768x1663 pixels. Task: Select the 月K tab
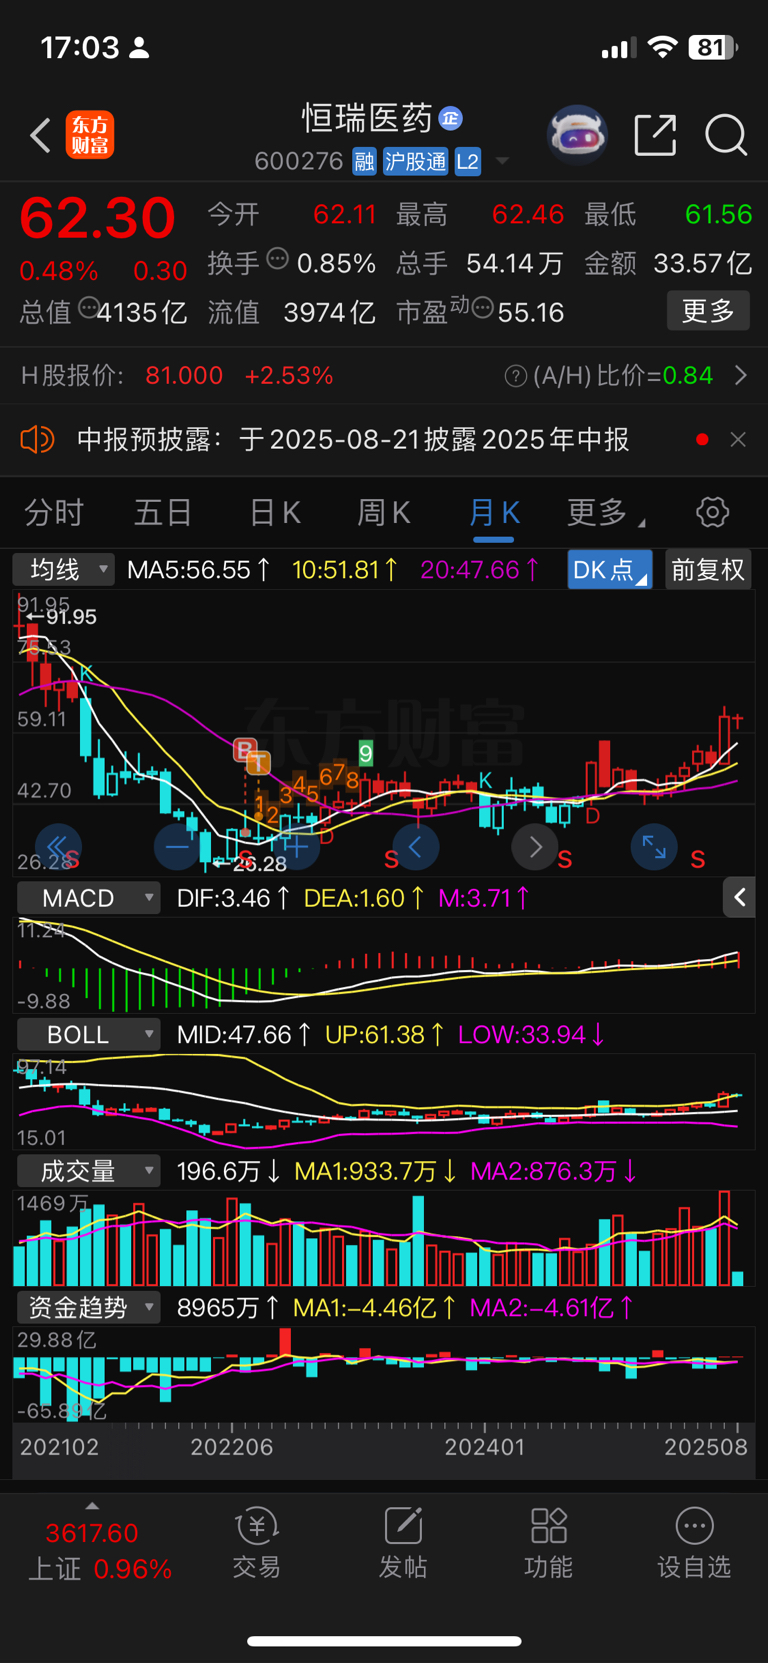pyautogui.click(x=494, y=513)
